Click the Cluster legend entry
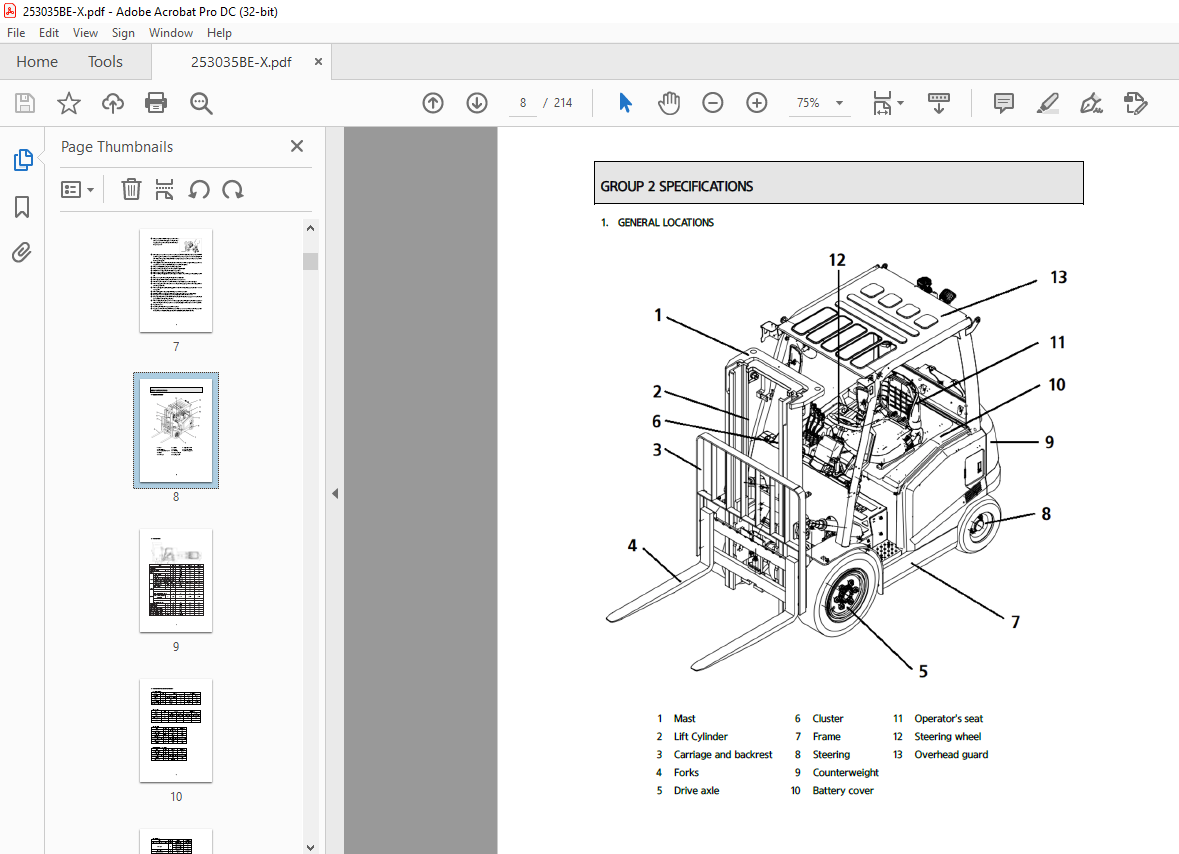This screenshot has width=1179, height=854. [x=828, y=719]
